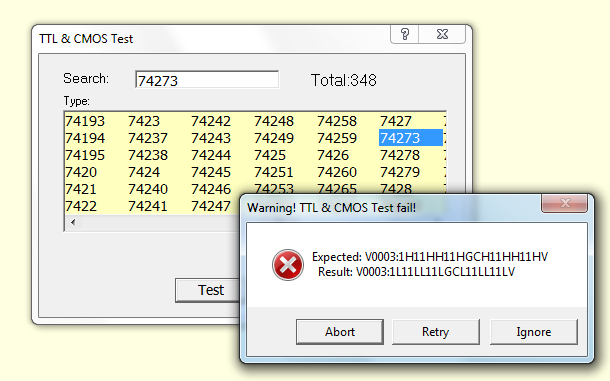
Task: Focus the Search field containing 74273
Action: 207,80
